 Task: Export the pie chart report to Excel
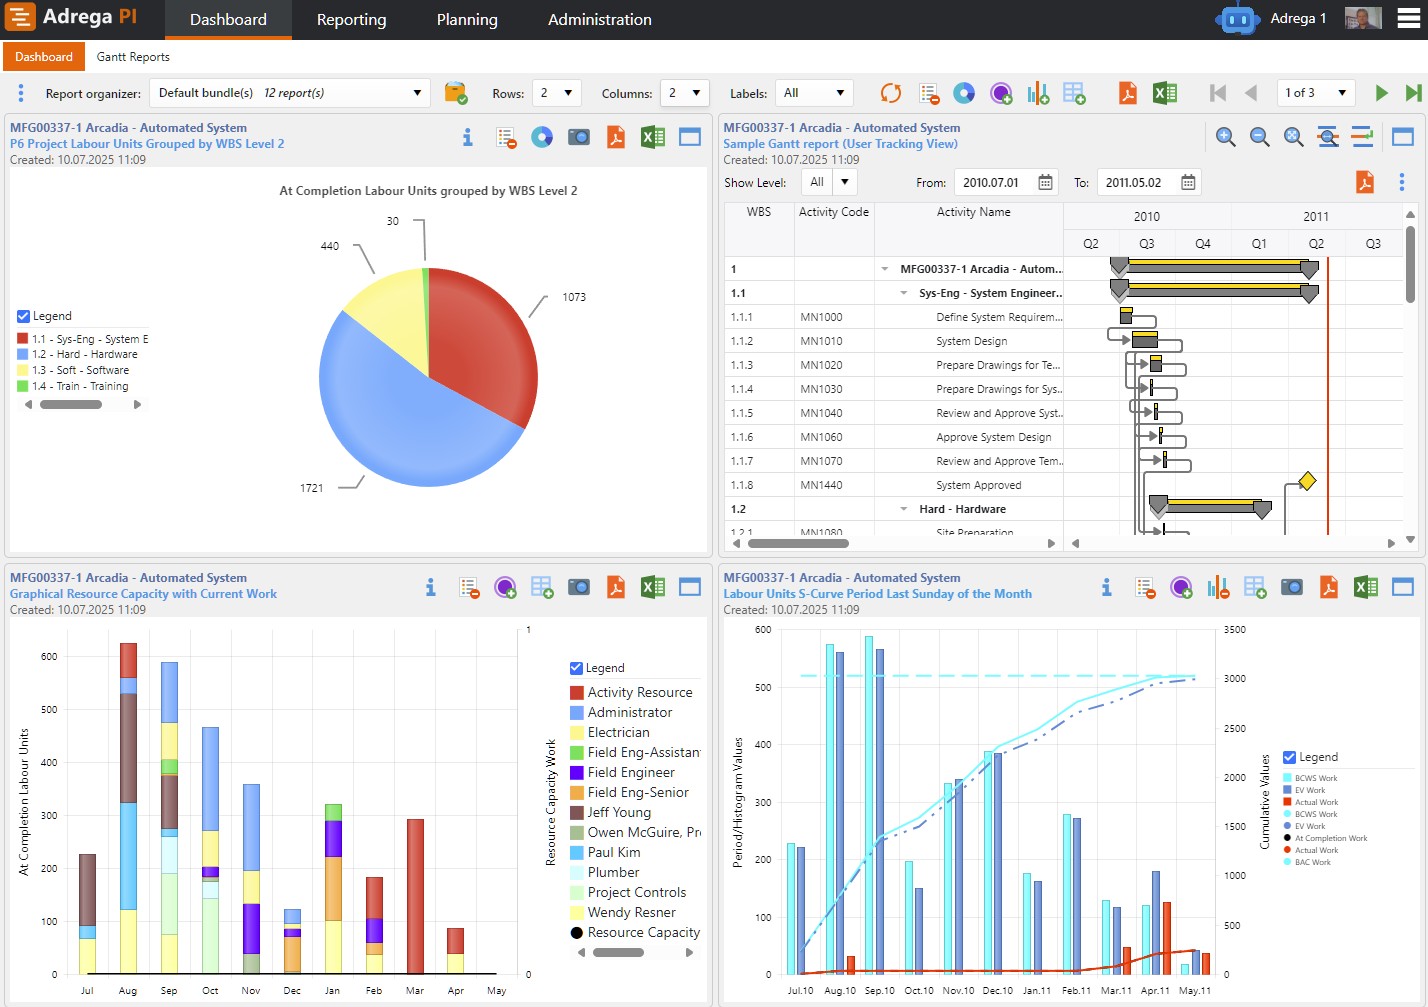653,137
